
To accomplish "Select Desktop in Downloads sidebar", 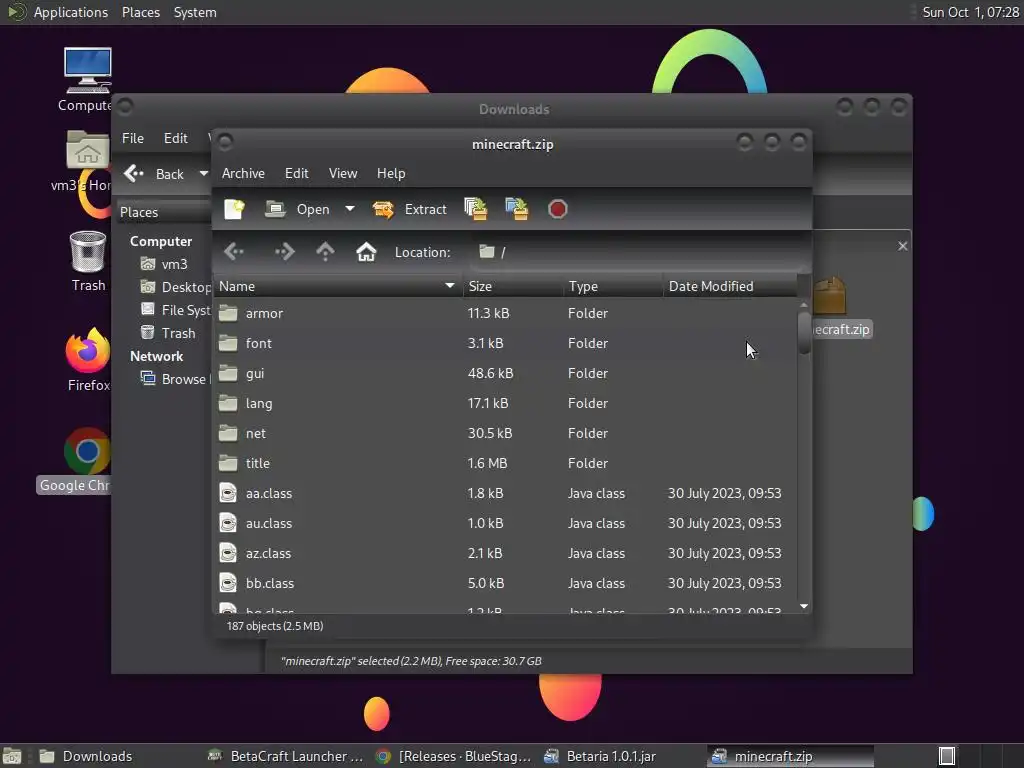I will pyautogui.click(x=176, y=287).
